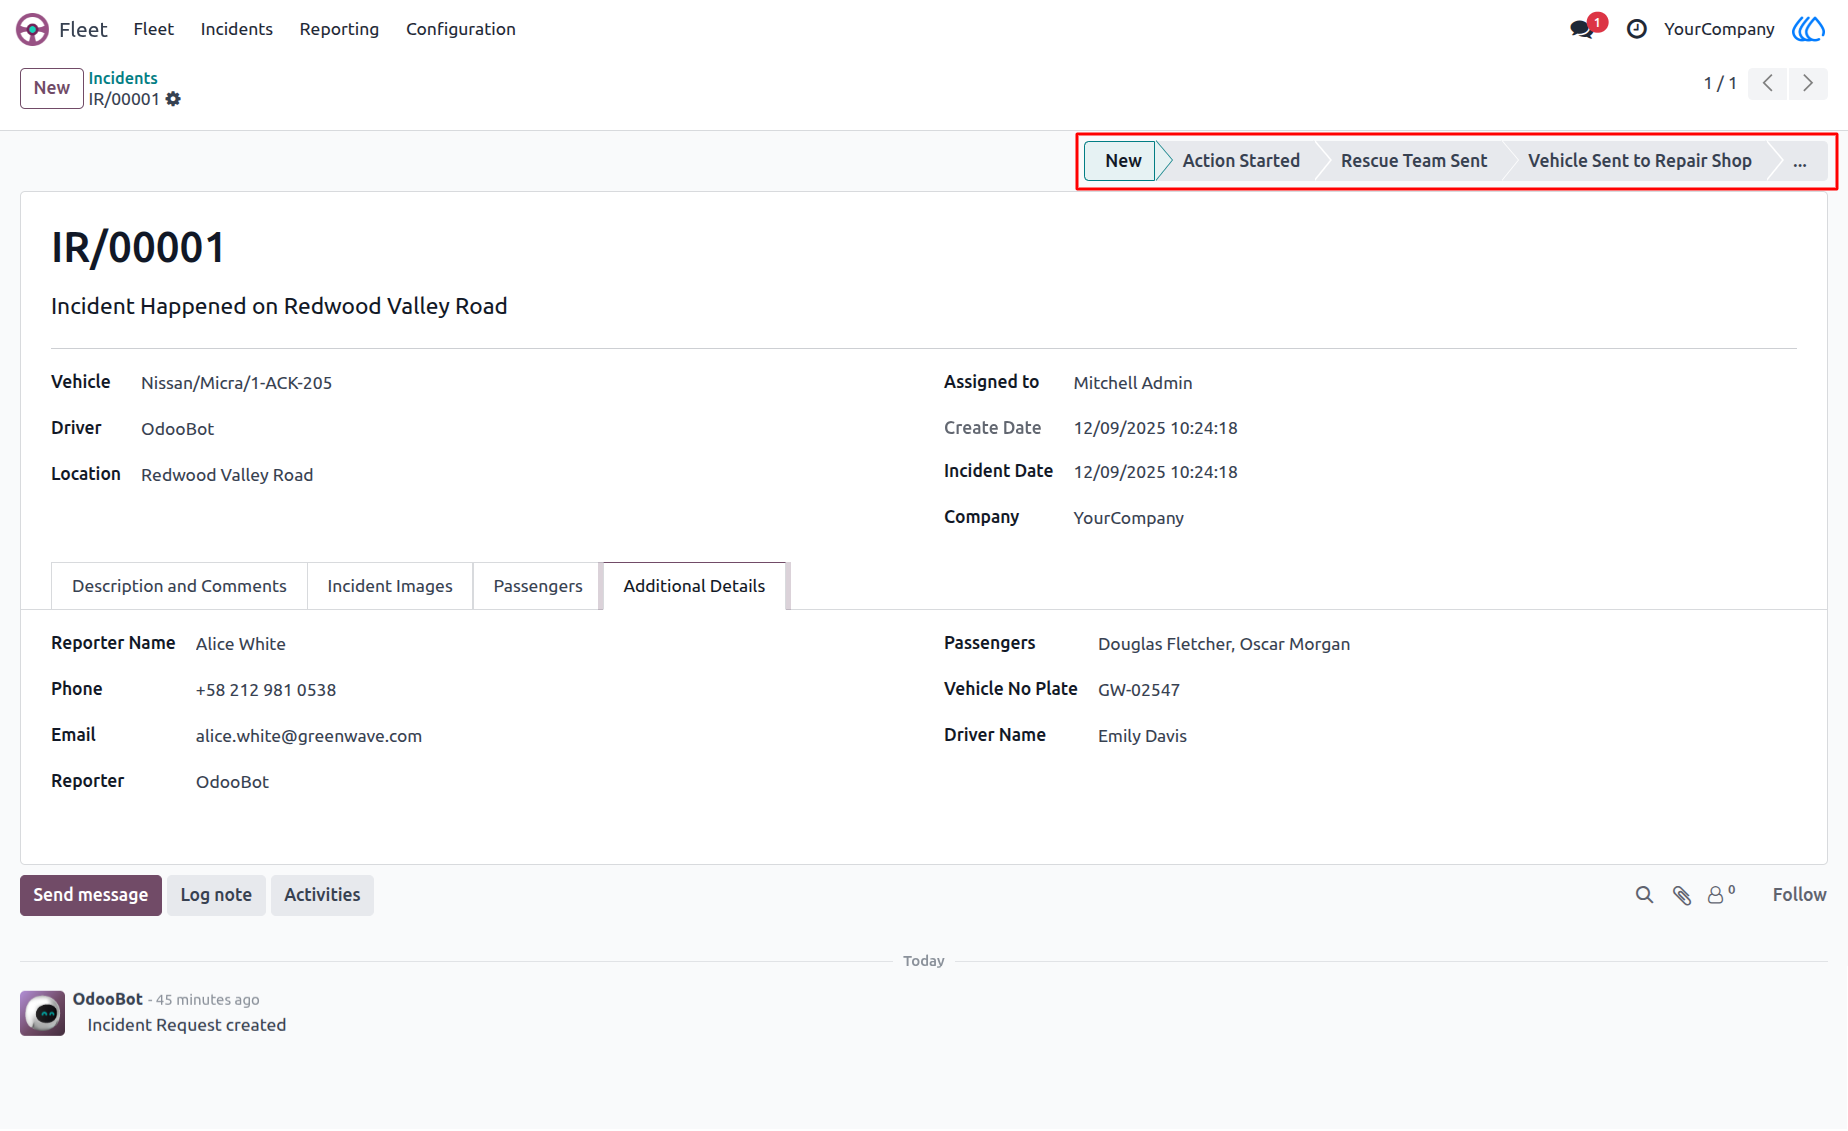Viewport: 1848px width, 1131px height.
Task: Attach files using the paperclip icon
Action: tap(1682, 895)
